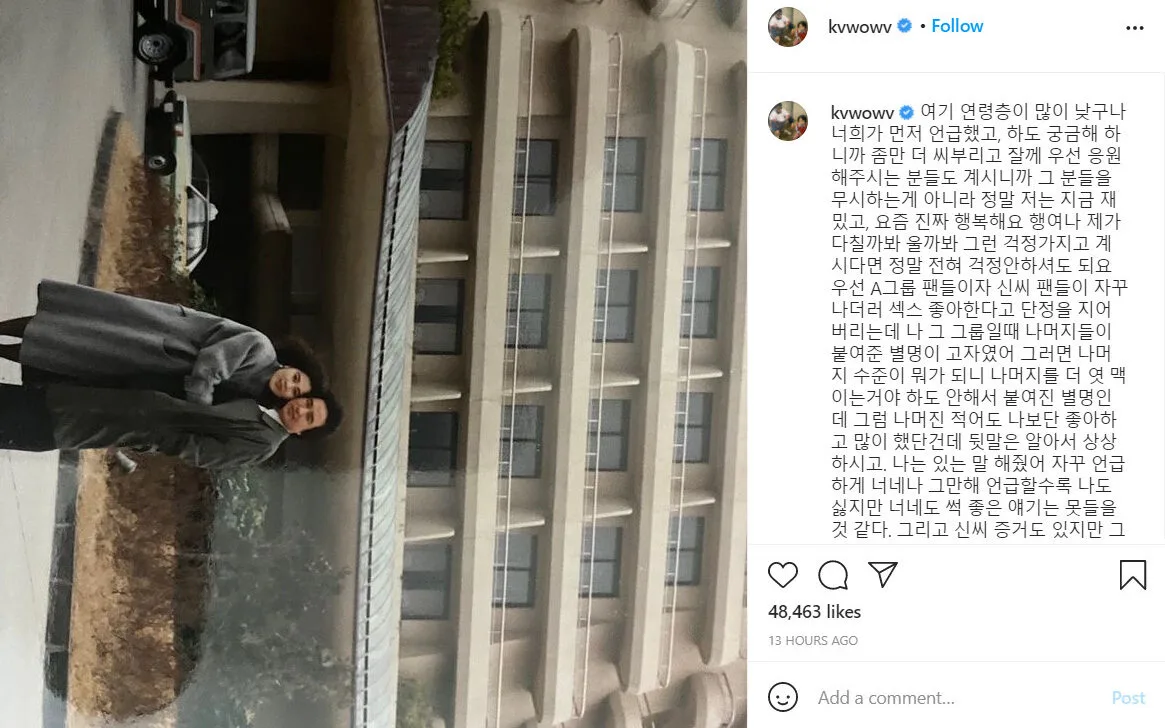Open the 13 HOURS AGO timestamp link
This screenshot has height=728, width=1165.
coord(813,640)
